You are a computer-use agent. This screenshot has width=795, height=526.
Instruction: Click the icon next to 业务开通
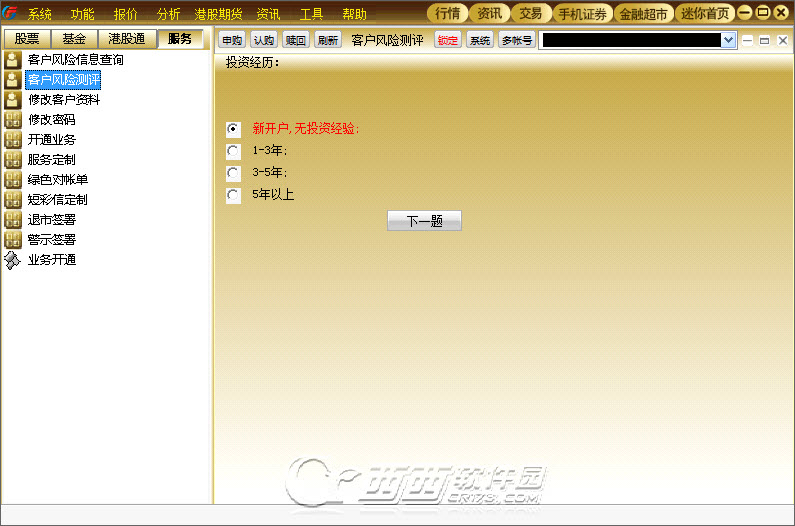[x=13, y=260]
